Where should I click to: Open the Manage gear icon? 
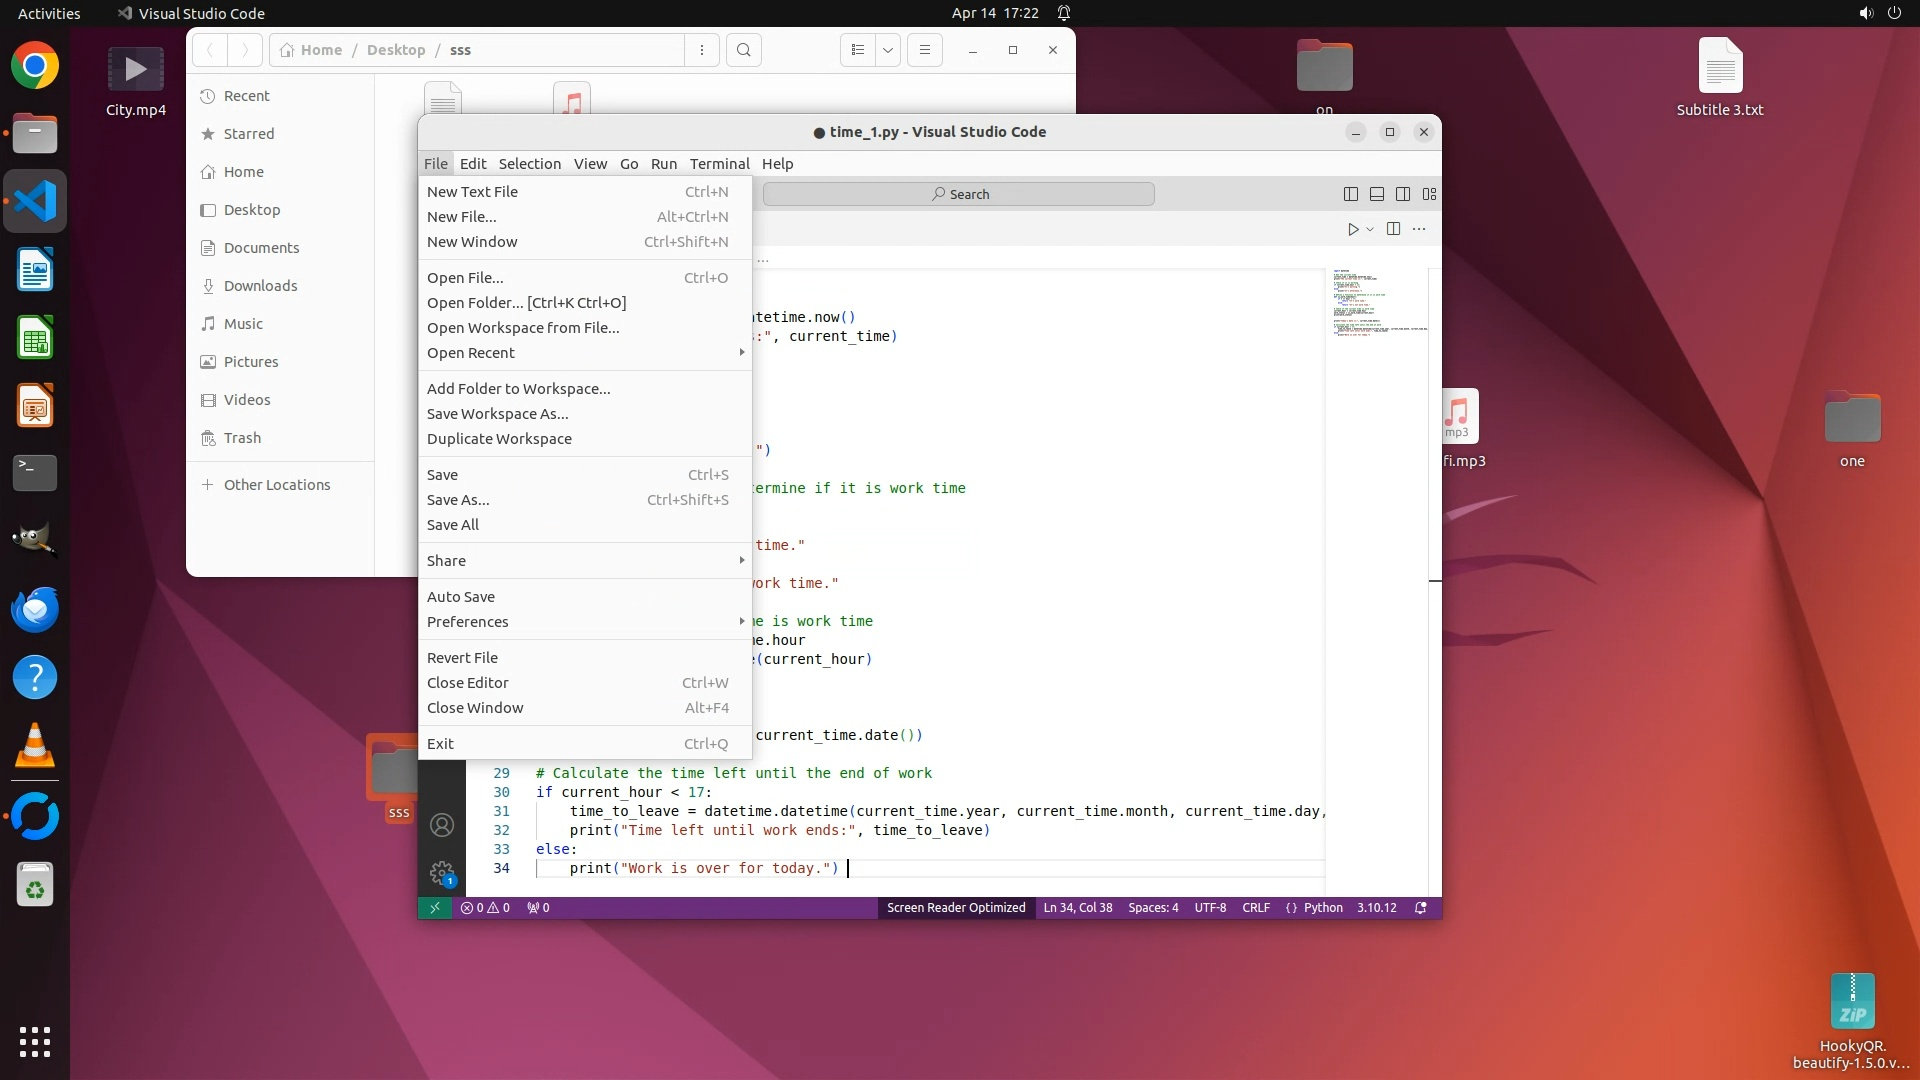(x=442, y=873)
